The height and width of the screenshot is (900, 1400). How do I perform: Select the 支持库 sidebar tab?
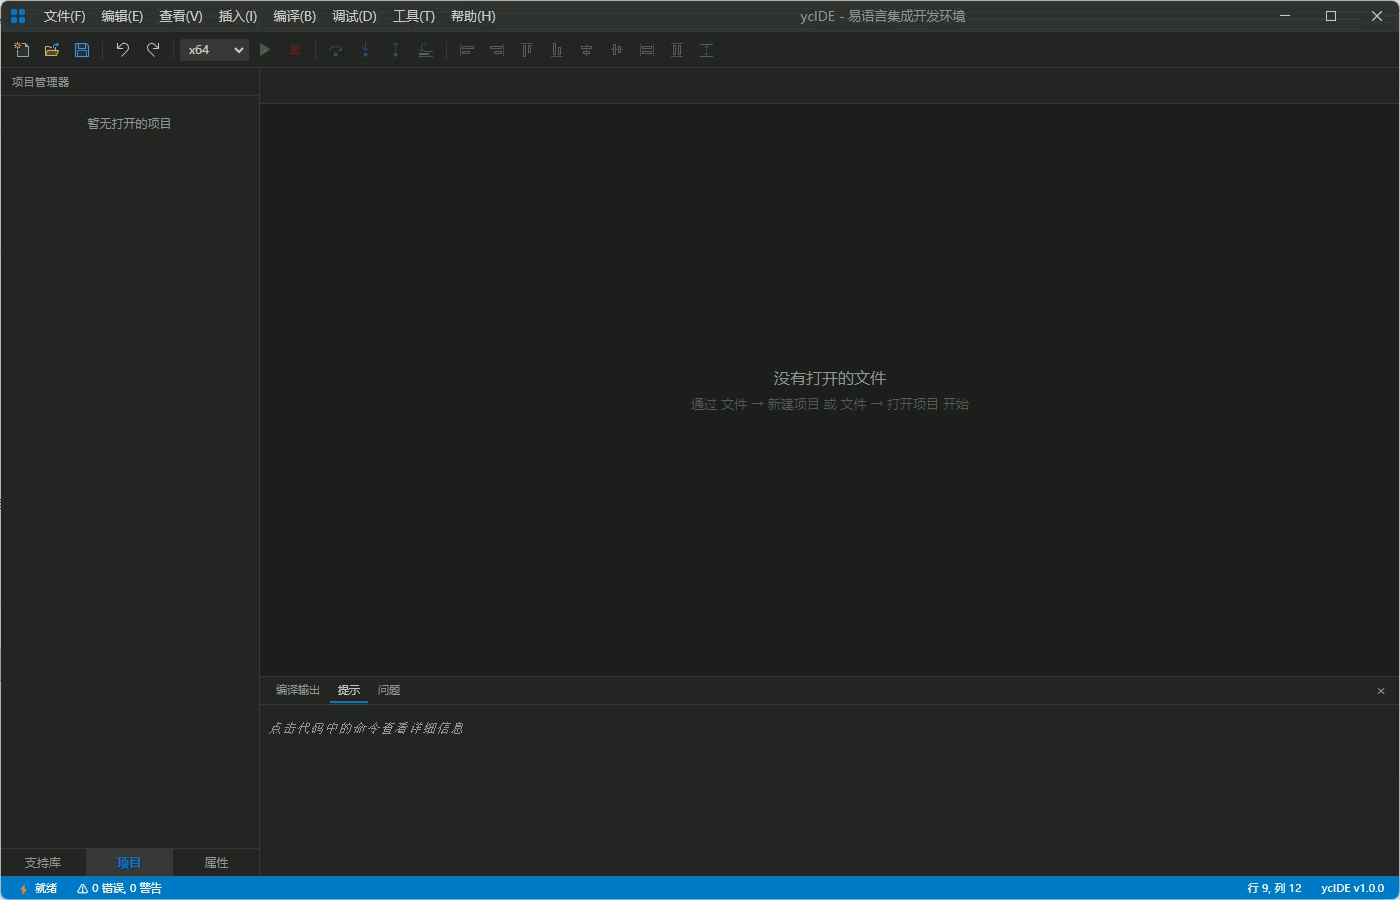(43, 863)
